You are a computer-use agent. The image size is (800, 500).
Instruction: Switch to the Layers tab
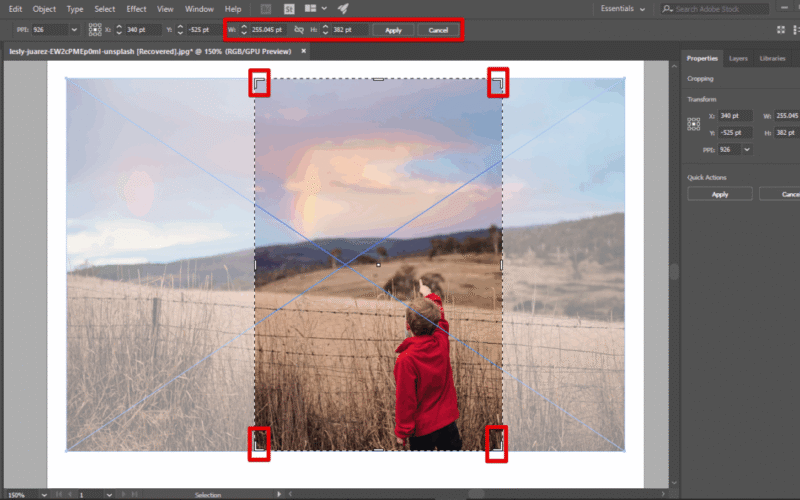pos(738,58)
